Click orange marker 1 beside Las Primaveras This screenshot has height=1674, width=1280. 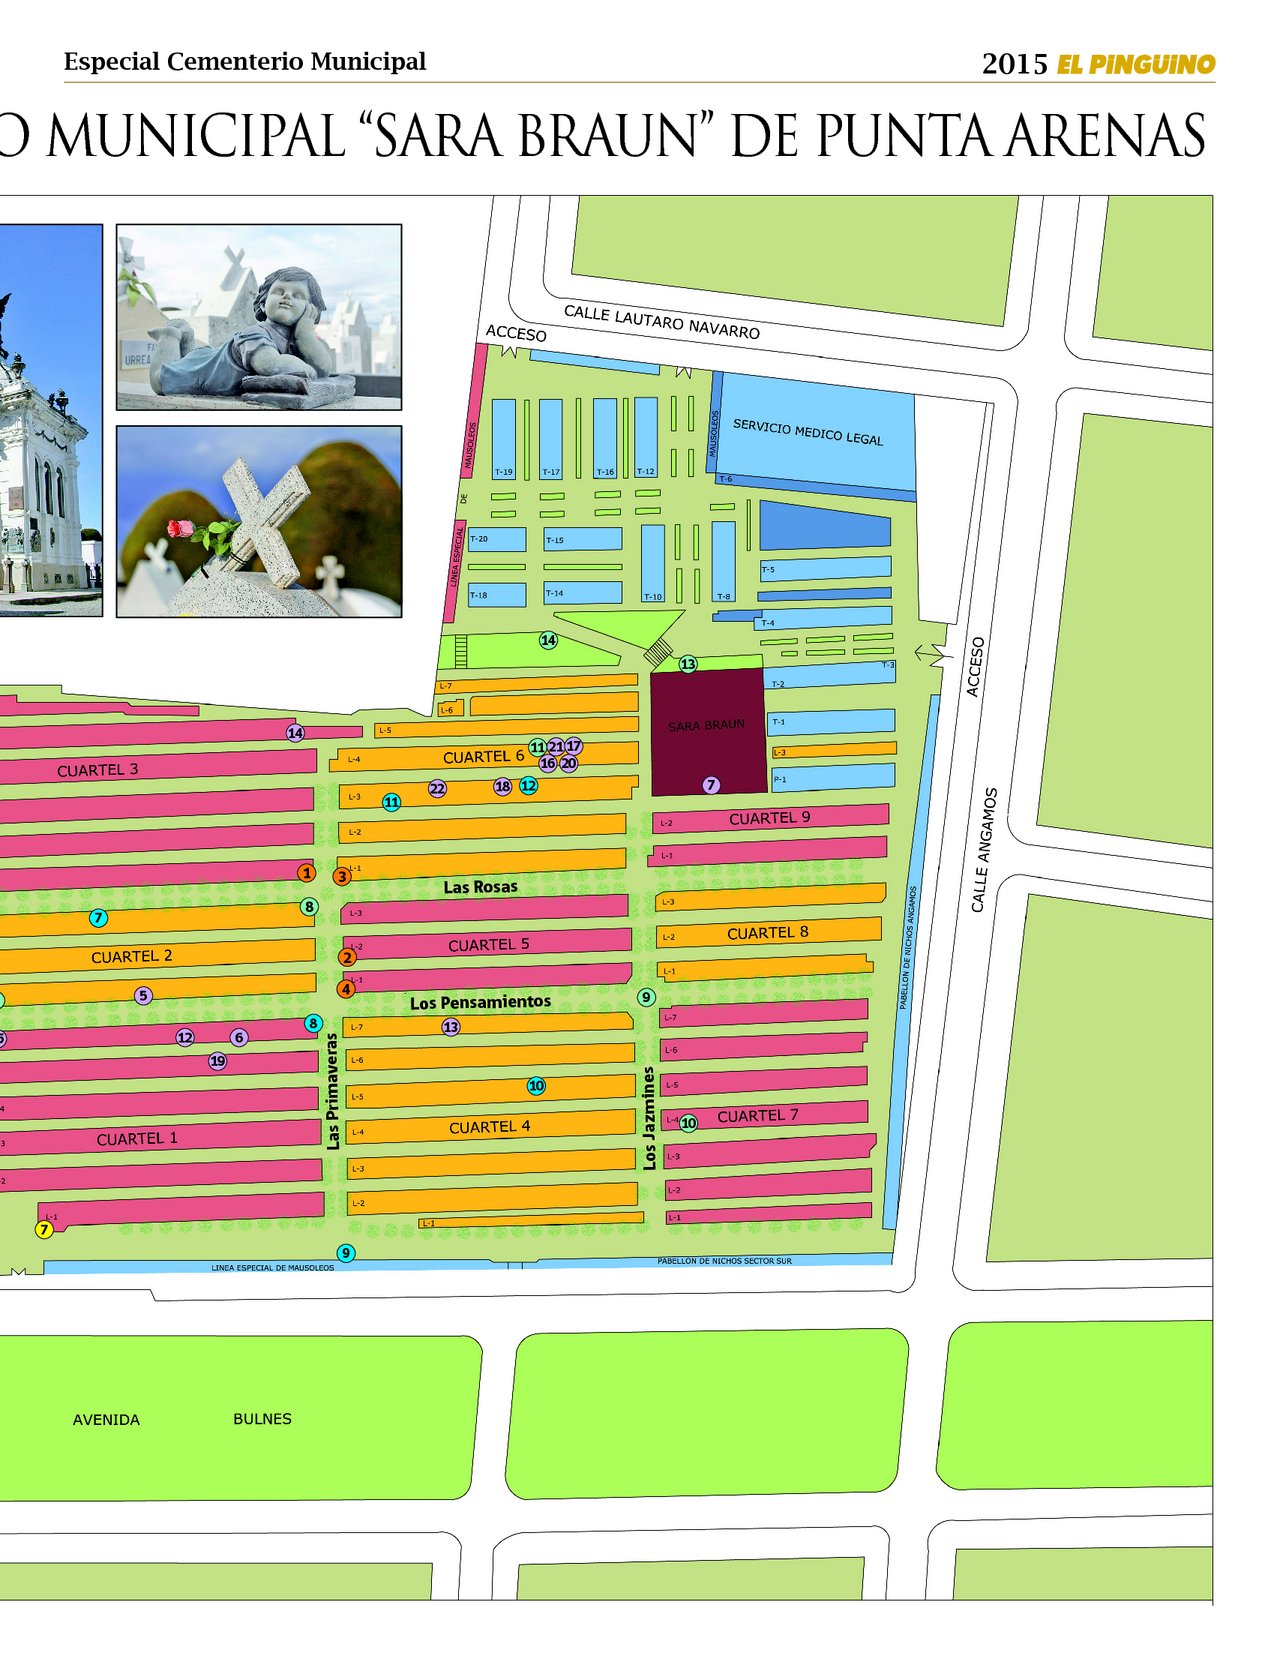coord(307,873)
